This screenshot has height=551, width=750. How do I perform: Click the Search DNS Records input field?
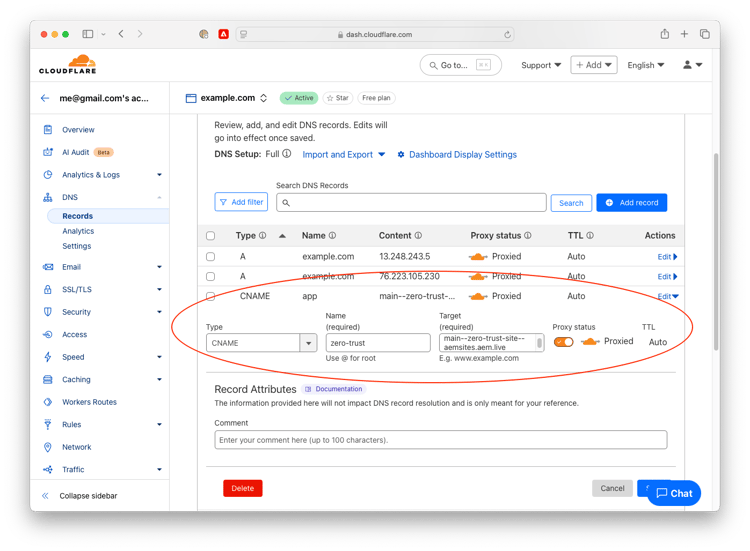[411, 202]
